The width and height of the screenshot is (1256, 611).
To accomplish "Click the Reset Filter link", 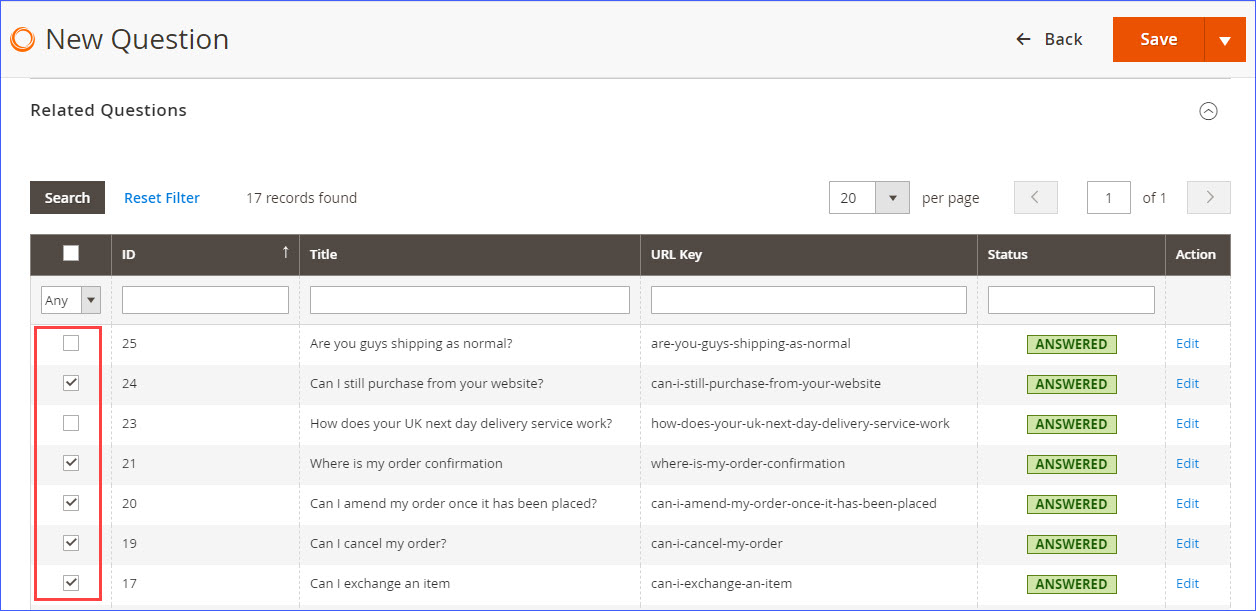I will [x=161, y=197].
